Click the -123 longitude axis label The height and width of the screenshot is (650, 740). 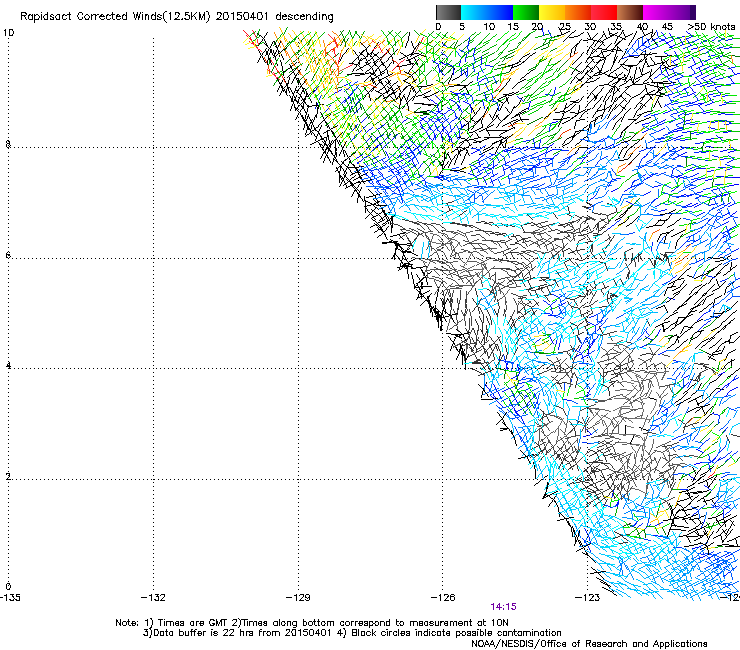(587, 598)
